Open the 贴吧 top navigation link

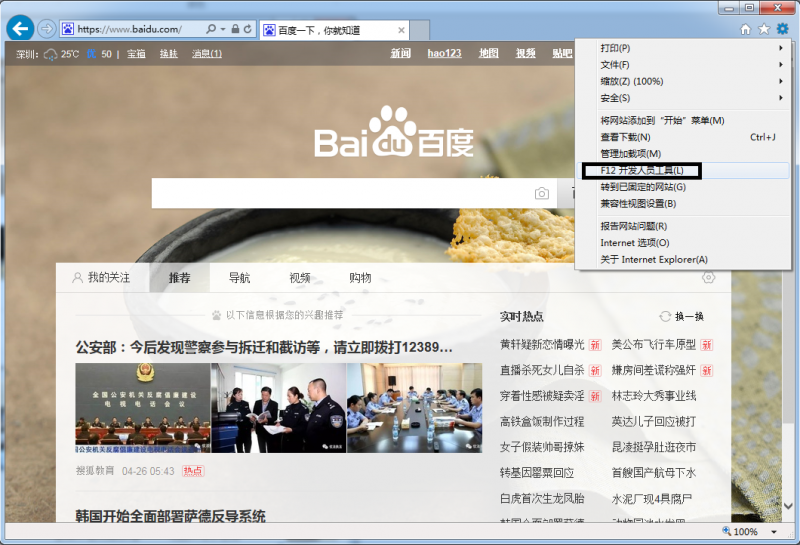[562, 53]
